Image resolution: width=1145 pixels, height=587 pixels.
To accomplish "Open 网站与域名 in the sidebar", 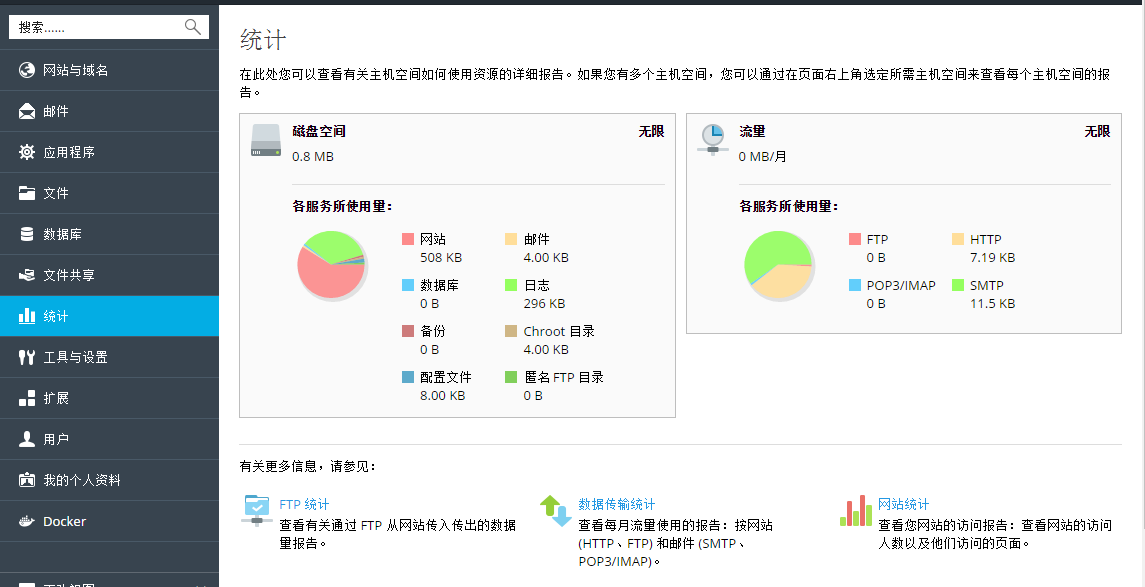I will coord(110,70).
